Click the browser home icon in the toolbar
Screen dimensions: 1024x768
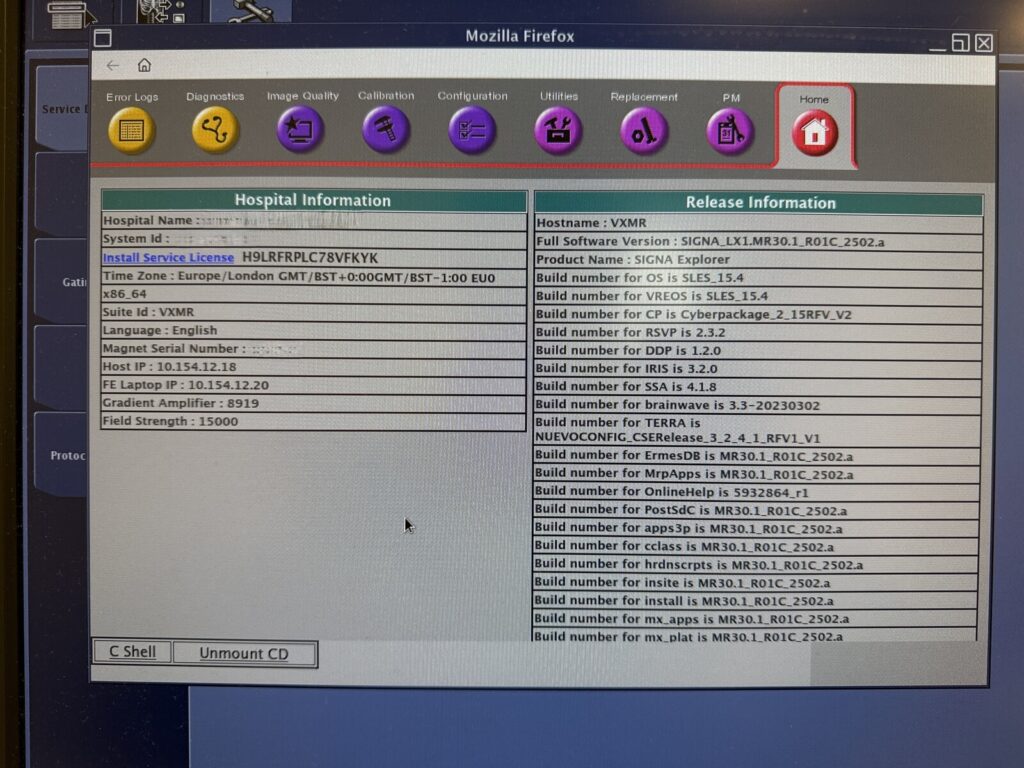click(144, 65)
